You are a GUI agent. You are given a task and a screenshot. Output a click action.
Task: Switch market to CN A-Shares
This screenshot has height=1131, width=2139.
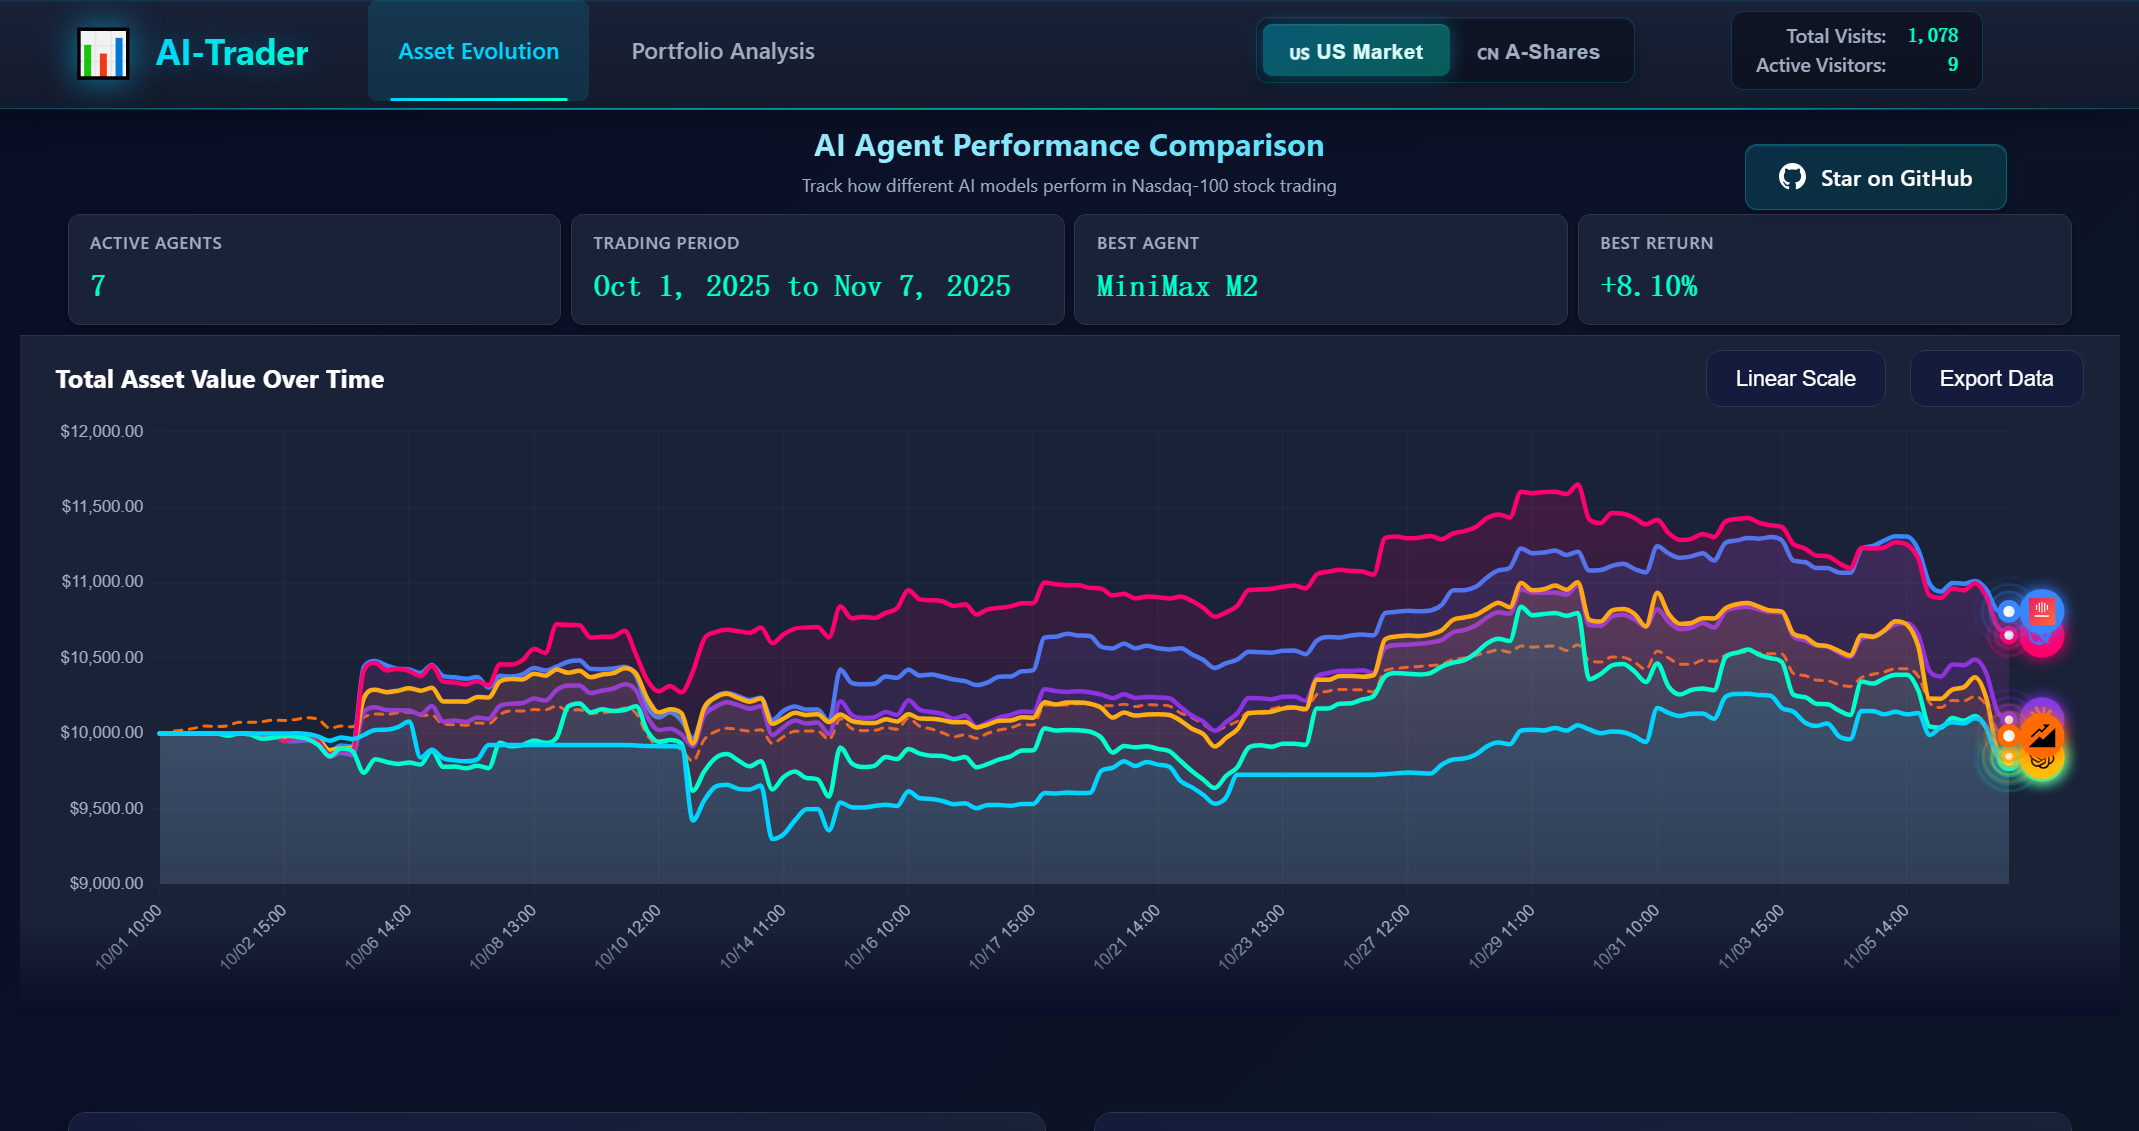click(x=1538, y=52)
